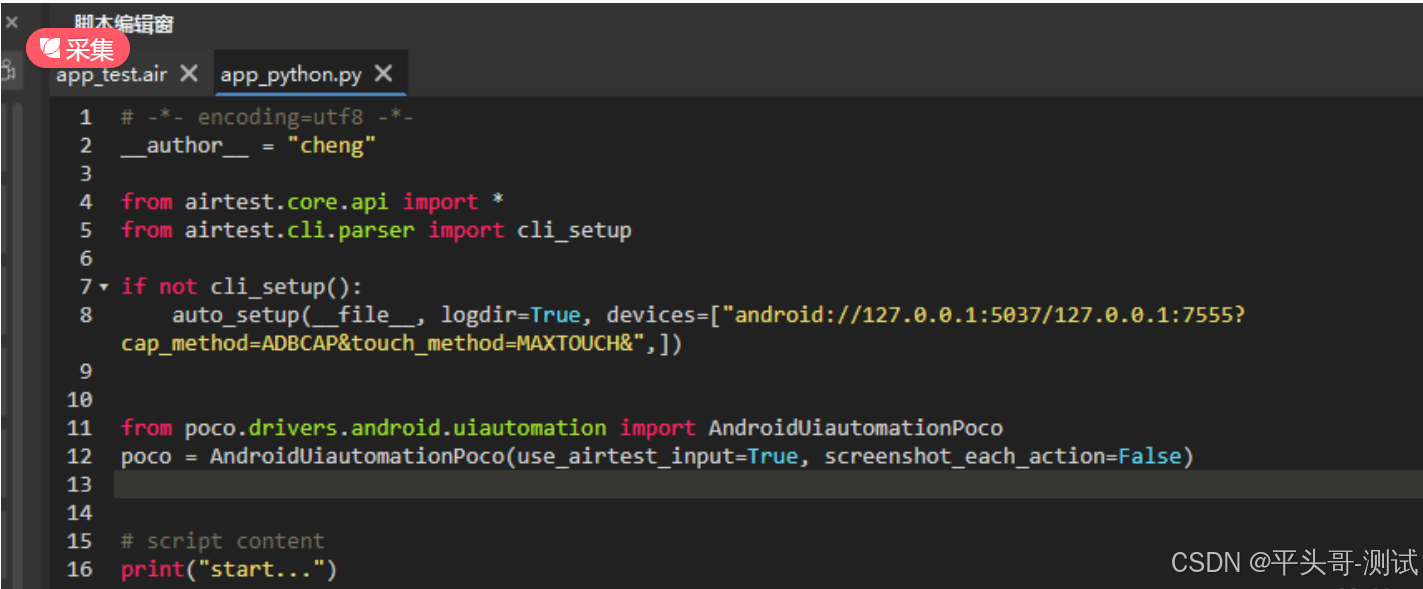Click the "poco =" assignment on line 12
The image size is (1423, 589).
point(159,456)
